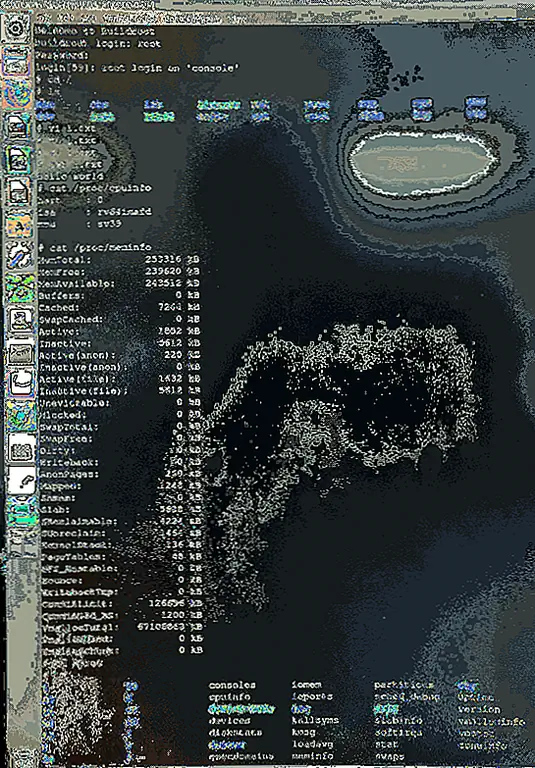Image resolution: width=535 pixels, height=768 pixels.
Task: Click the 'consoles' entry in listing
Action: click(232, 685)
